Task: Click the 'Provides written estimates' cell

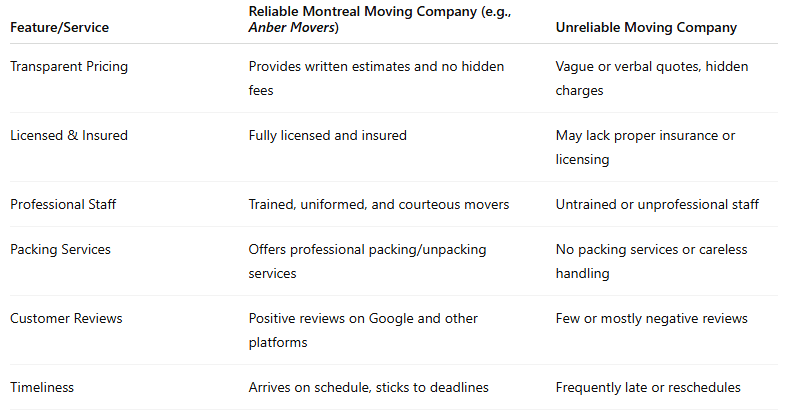Action: [x=376, y=77]
